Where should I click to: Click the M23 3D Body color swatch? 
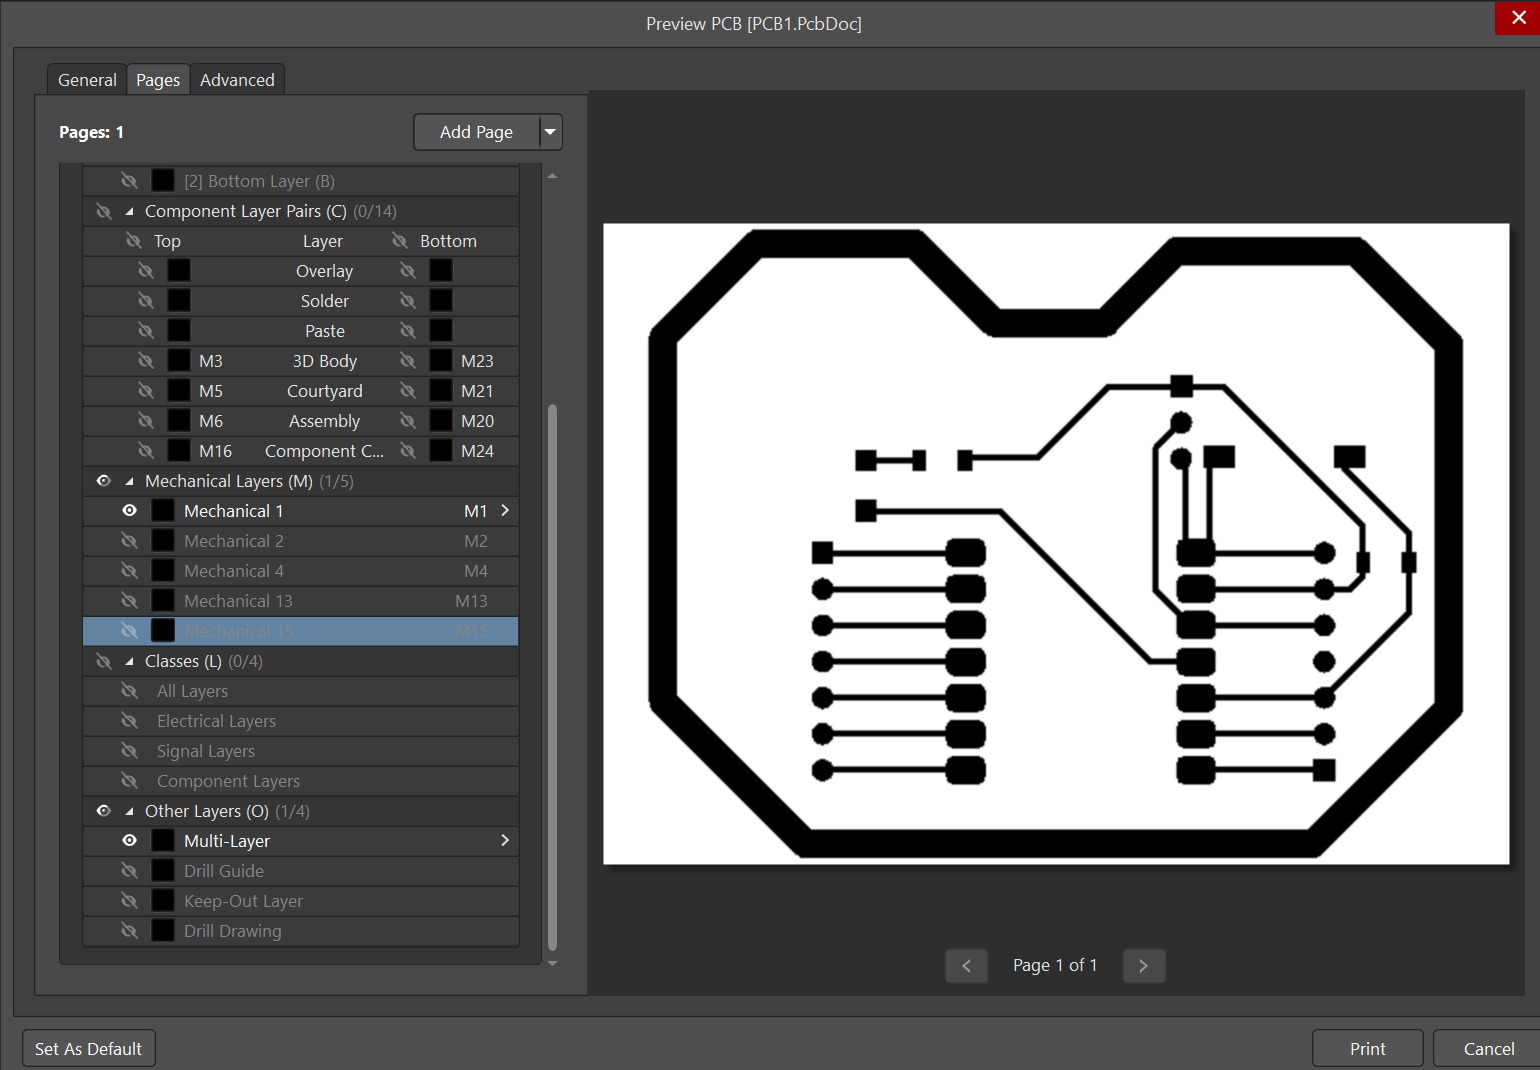pos(441,361)
